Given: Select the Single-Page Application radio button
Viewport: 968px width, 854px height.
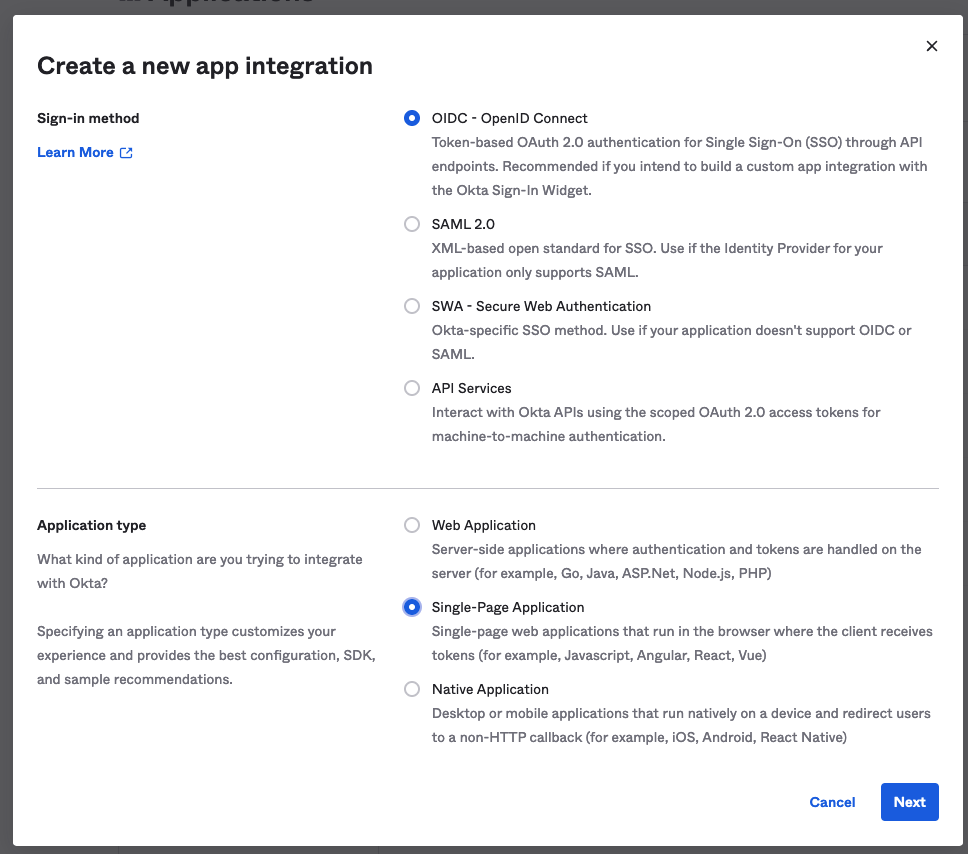Looking at the screenshot, I should (x=412, y=607).
